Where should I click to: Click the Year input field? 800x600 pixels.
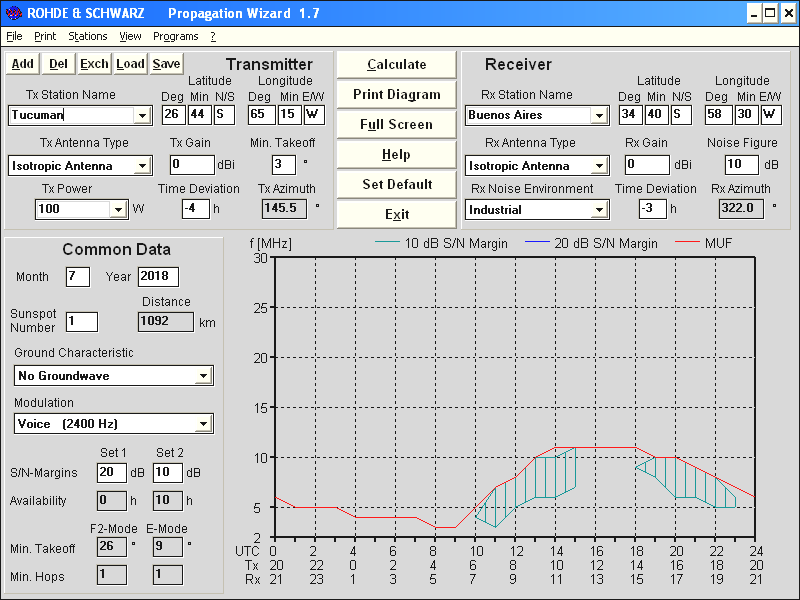pos(158,277)
